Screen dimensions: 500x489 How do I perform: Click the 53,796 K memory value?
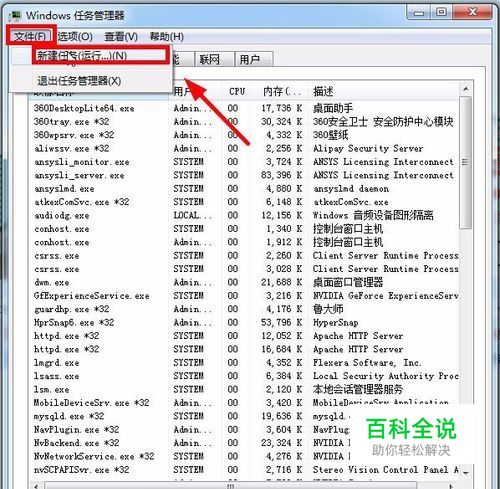click(x=282, y=322)
